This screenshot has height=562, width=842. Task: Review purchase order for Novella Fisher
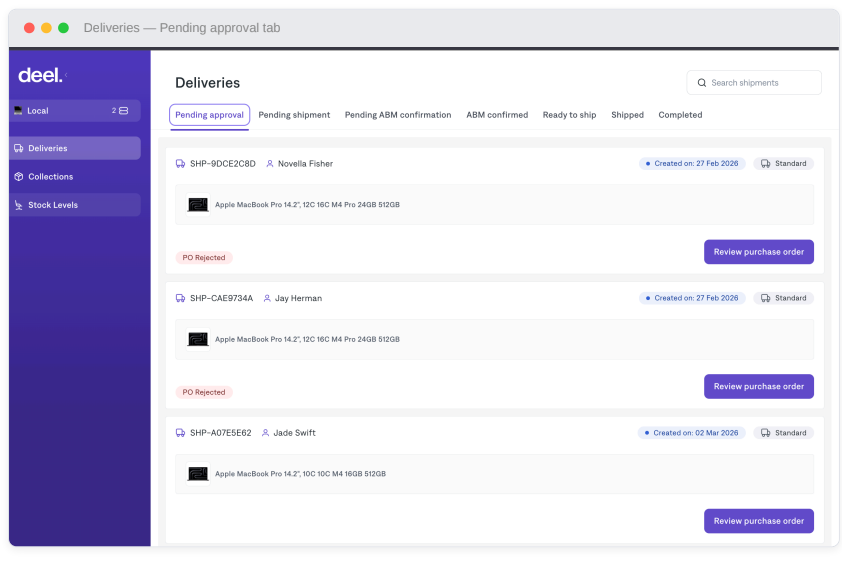coord(758,252)
